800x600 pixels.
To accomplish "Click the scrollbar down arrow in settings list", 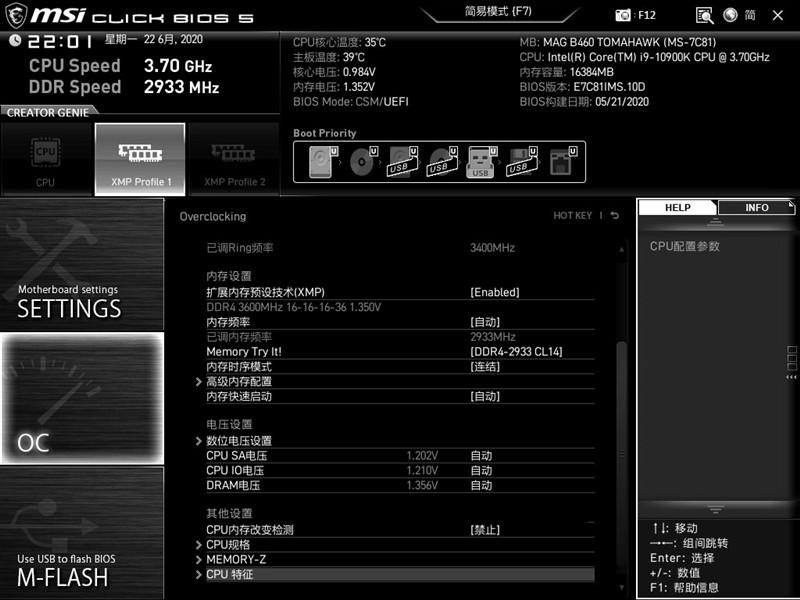I will coord(621,588).
